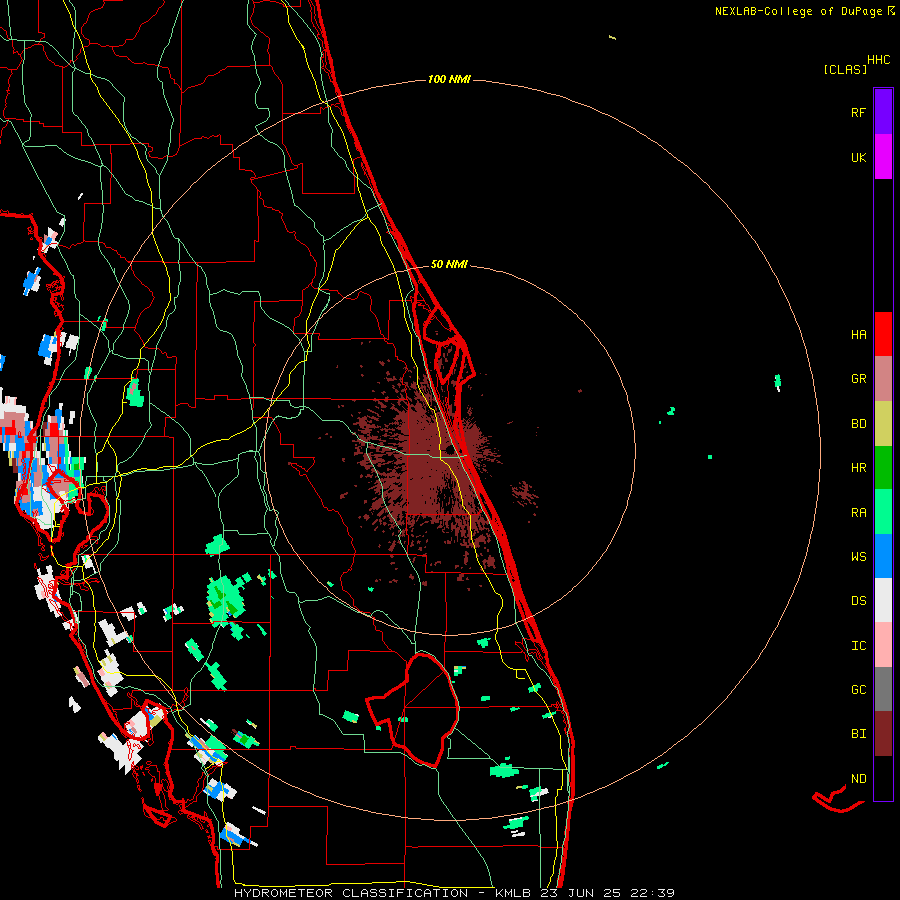Click the HA red legend swatch
Screen dimensions: 900x900
tap(883, 334)
